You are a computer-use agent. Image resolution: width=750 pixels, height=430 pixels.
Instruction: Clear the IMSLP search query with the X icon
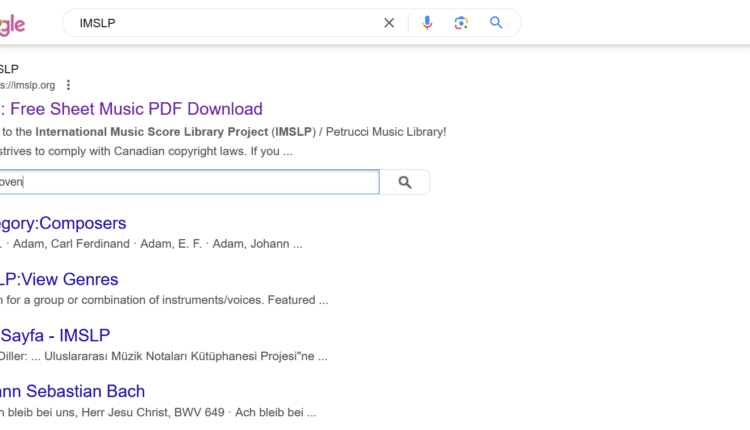[x=389, y=23]
